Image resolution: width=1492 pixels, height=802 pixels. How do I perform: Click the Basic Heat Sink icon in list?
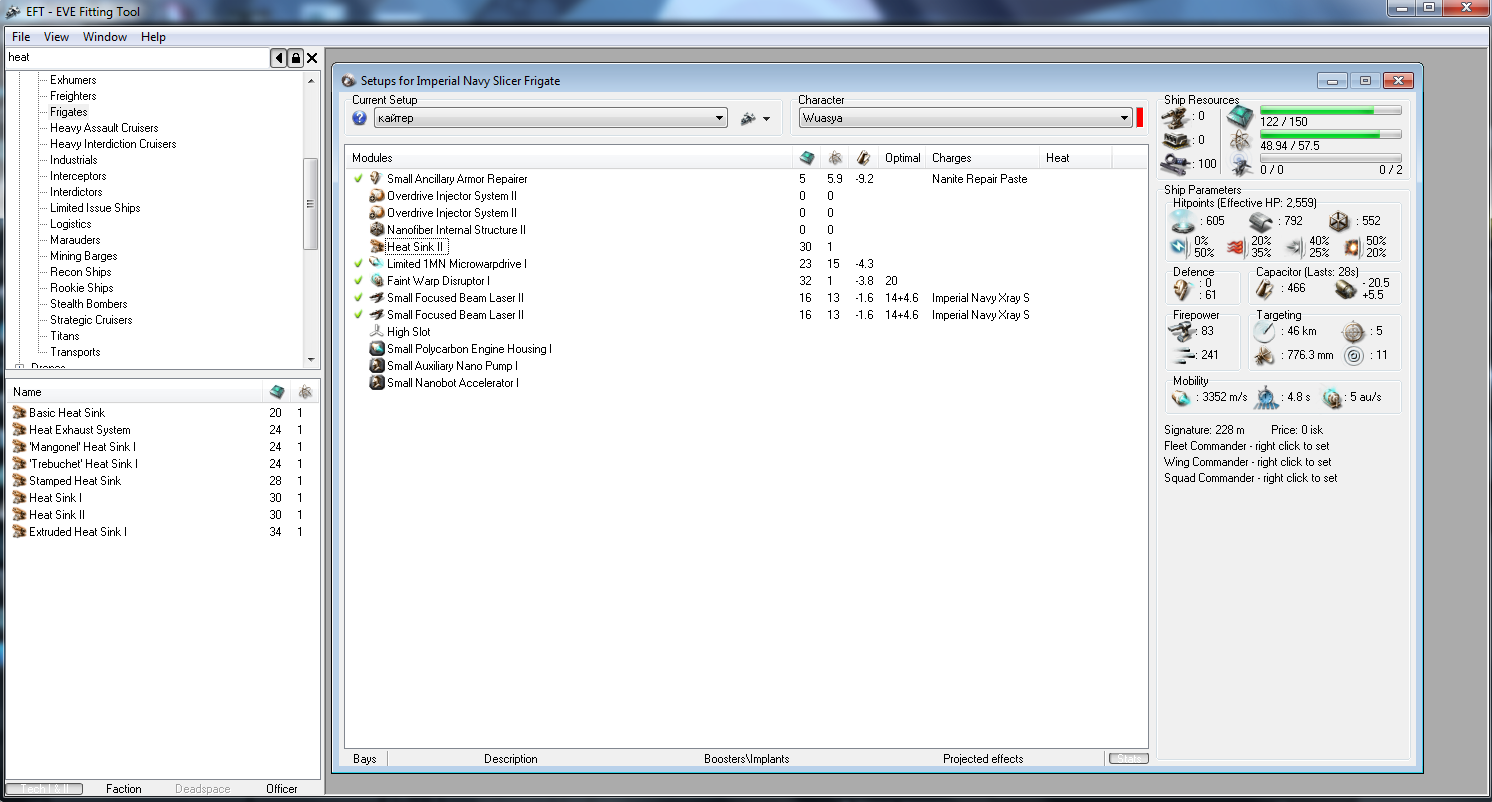click(x=19, y=413)
